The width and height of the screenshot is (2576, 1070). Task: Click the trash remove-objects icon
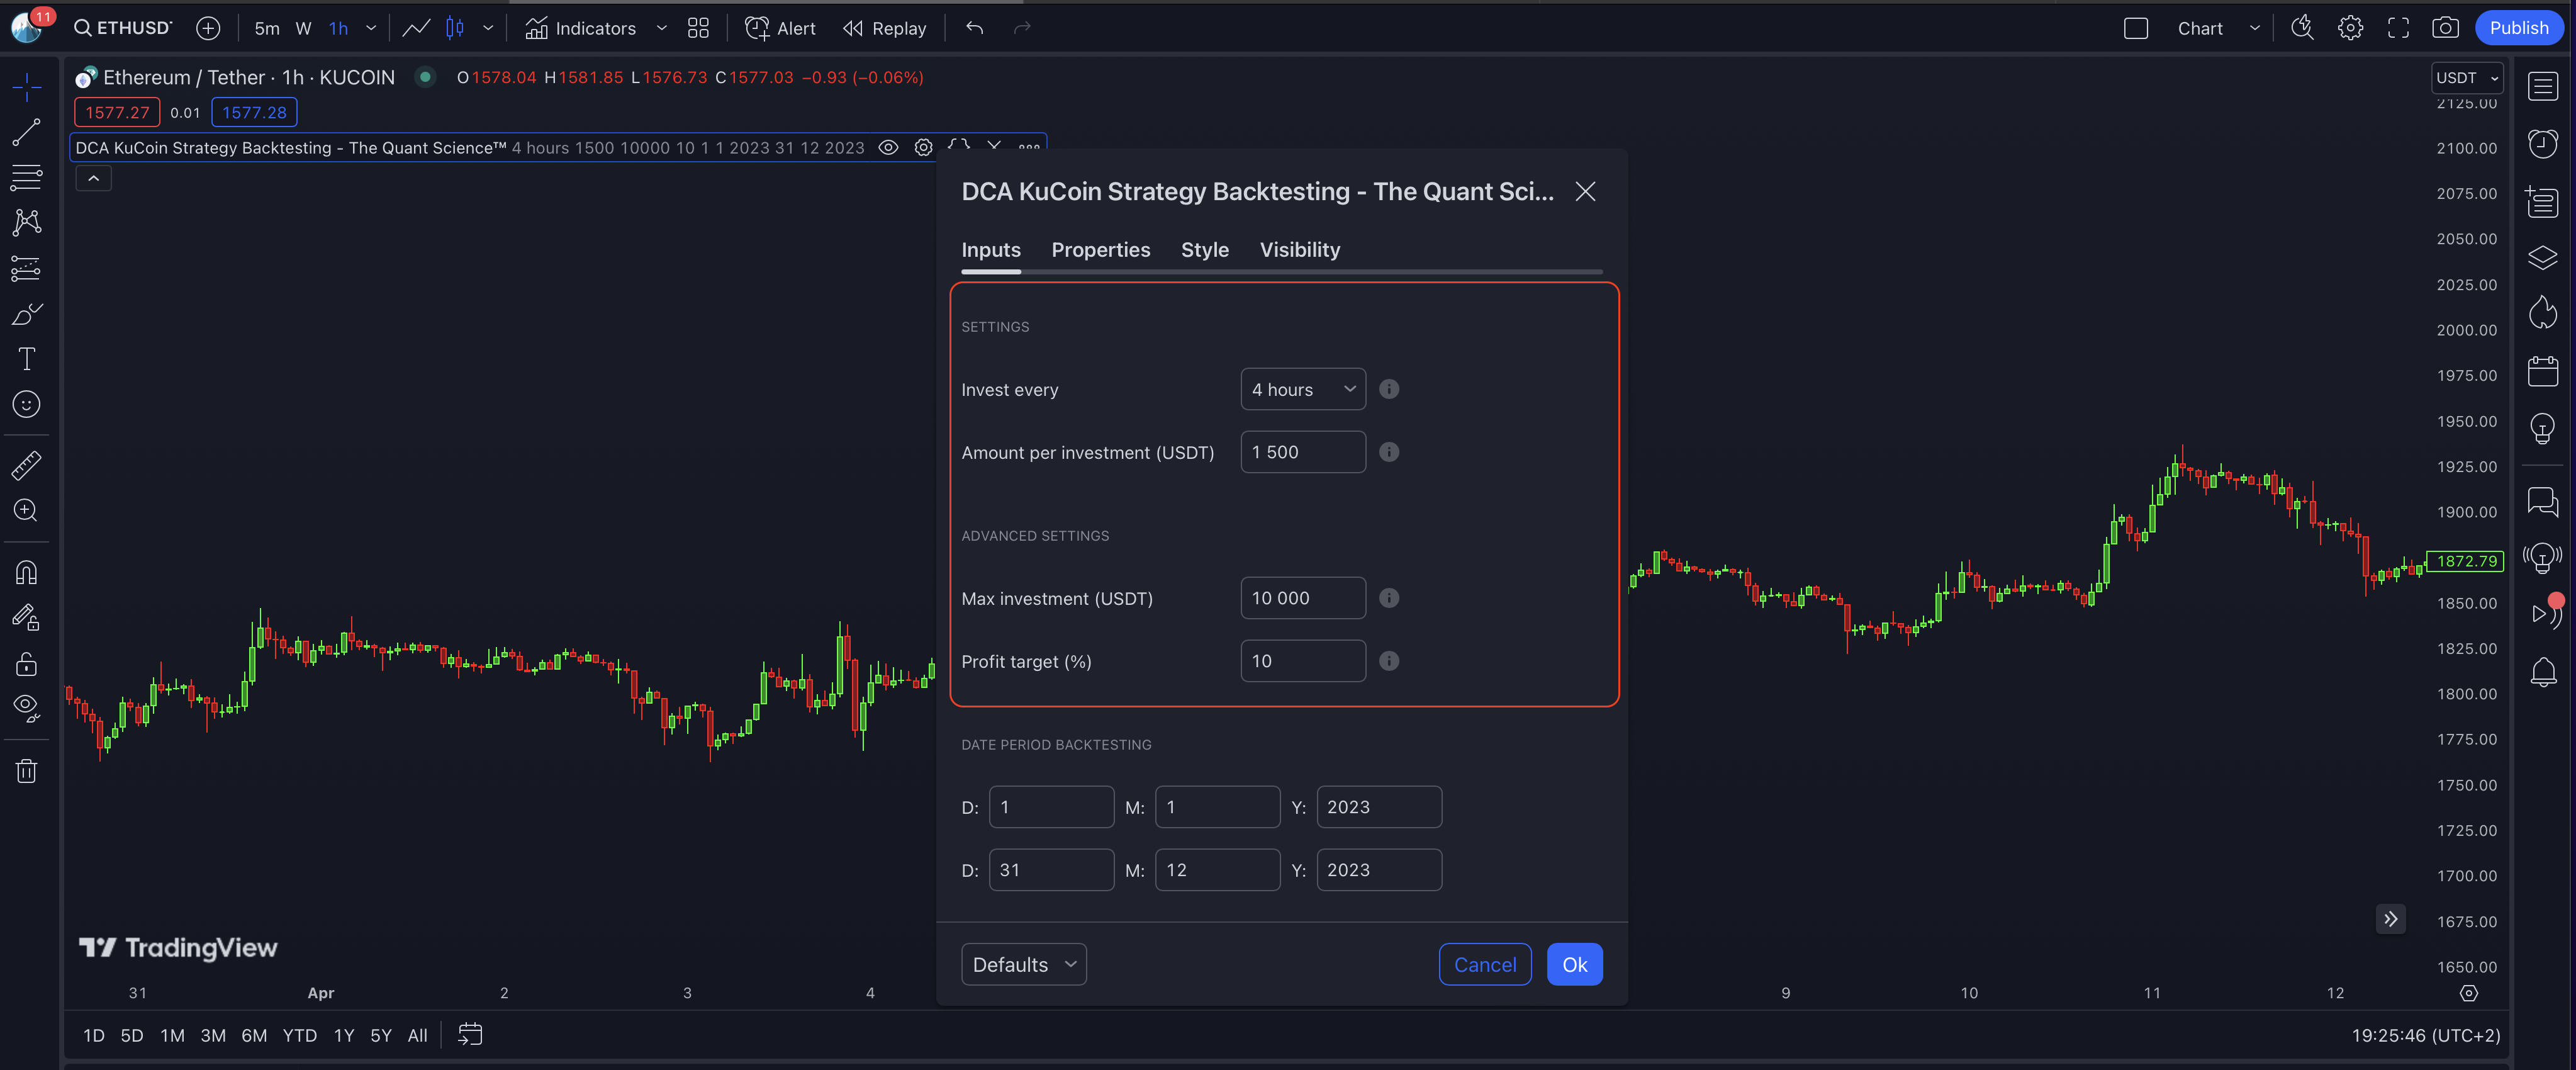pyautogui.click(x=26, y=771)
